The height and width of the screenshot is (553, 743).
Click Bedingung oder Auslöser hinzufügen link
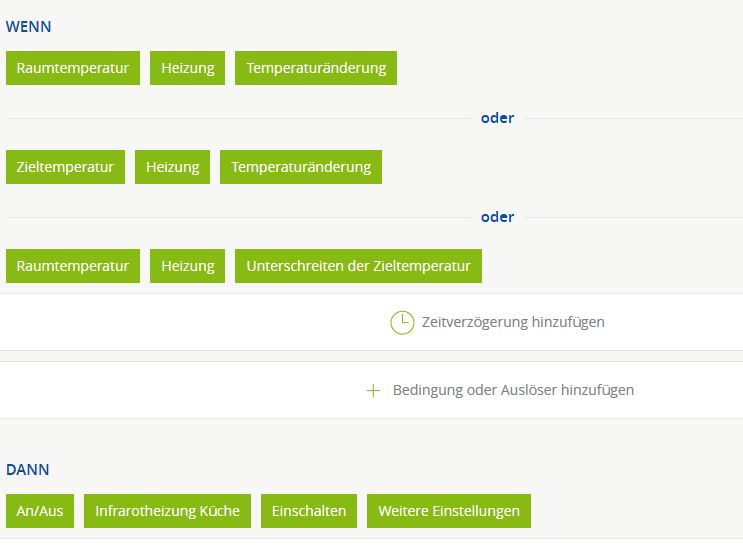coord(513,390)
